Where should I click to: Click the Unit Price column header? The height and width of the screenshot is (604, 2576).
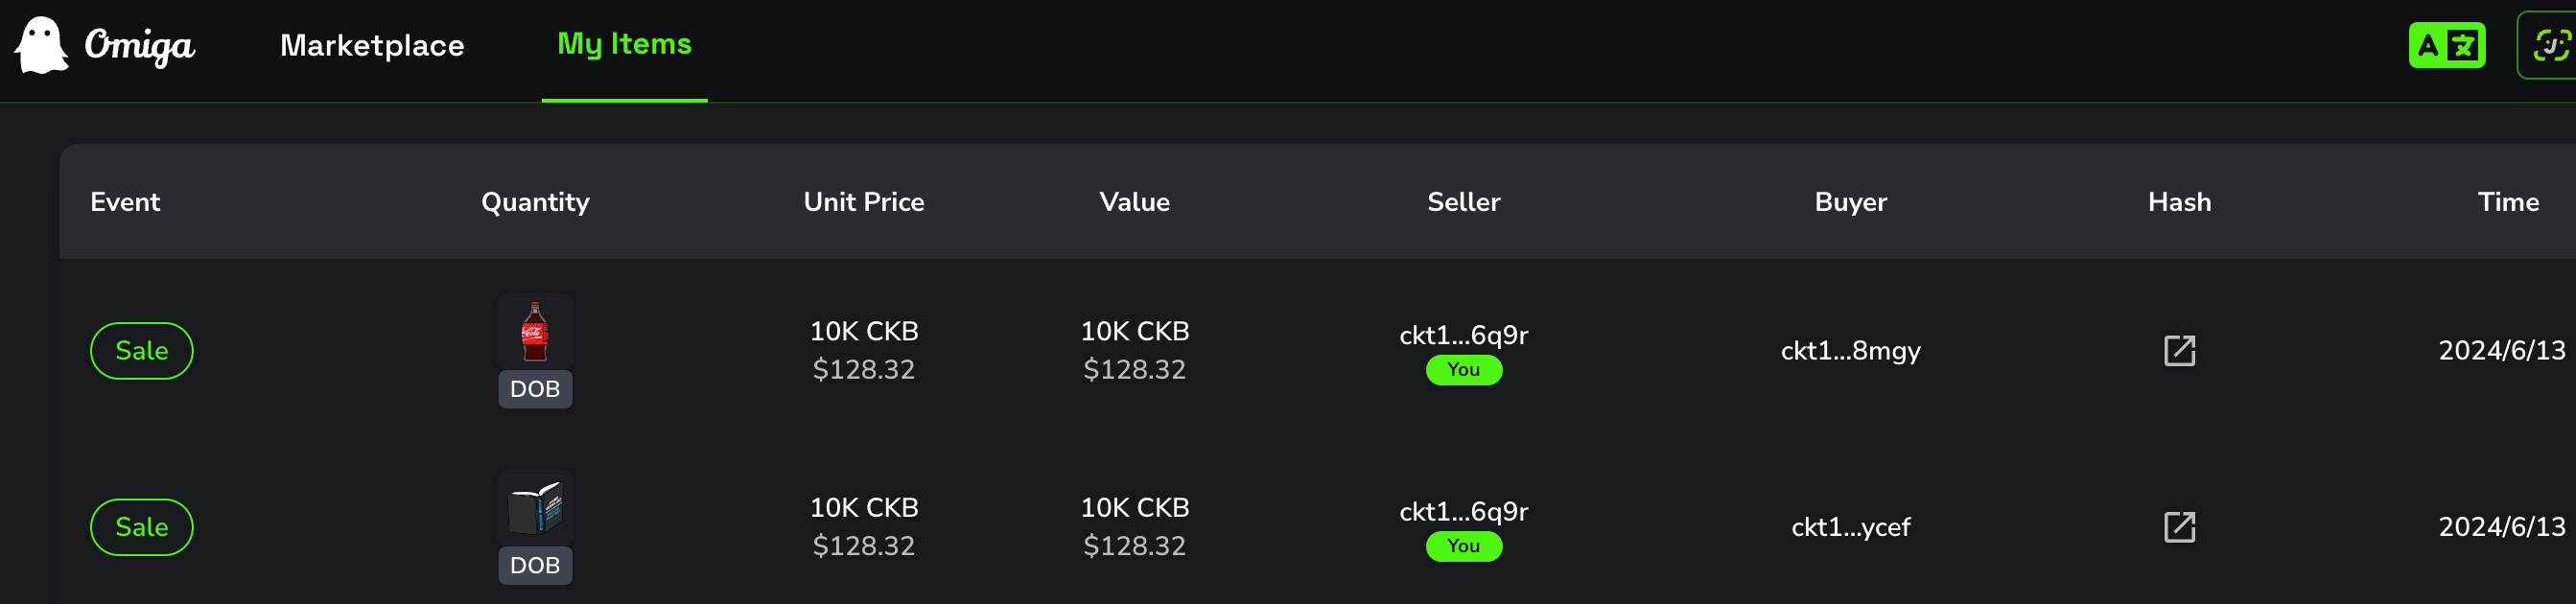click(863, 202)
